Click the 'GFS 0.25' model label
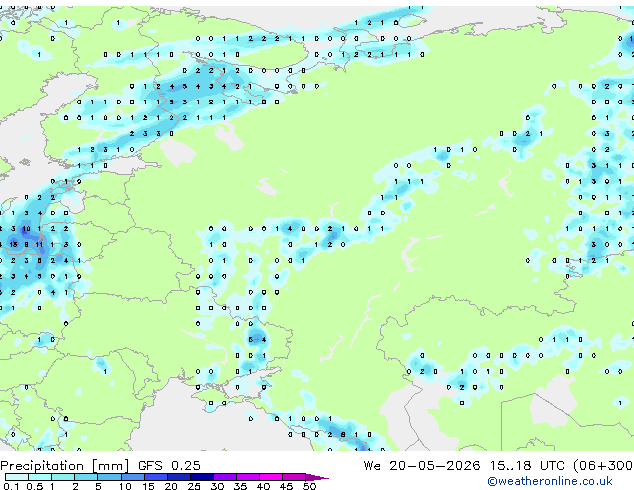 [x=169, y=465]
